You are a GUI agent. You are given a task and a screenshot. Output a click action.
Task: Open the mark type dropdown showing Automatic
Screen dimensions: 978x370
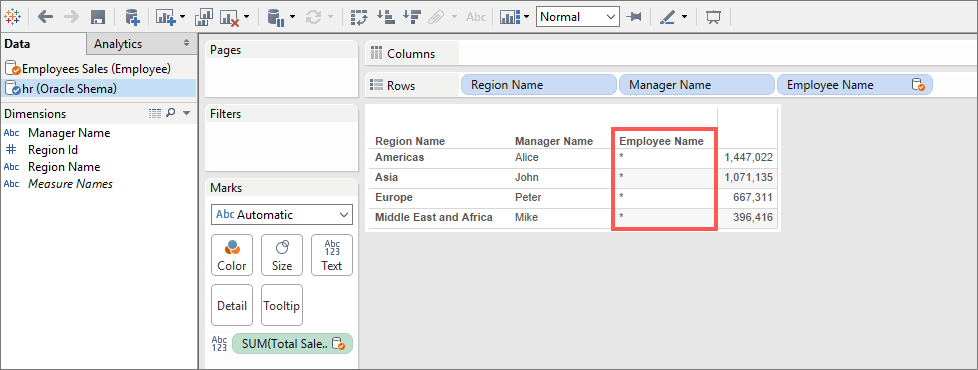tap(281, 215)
